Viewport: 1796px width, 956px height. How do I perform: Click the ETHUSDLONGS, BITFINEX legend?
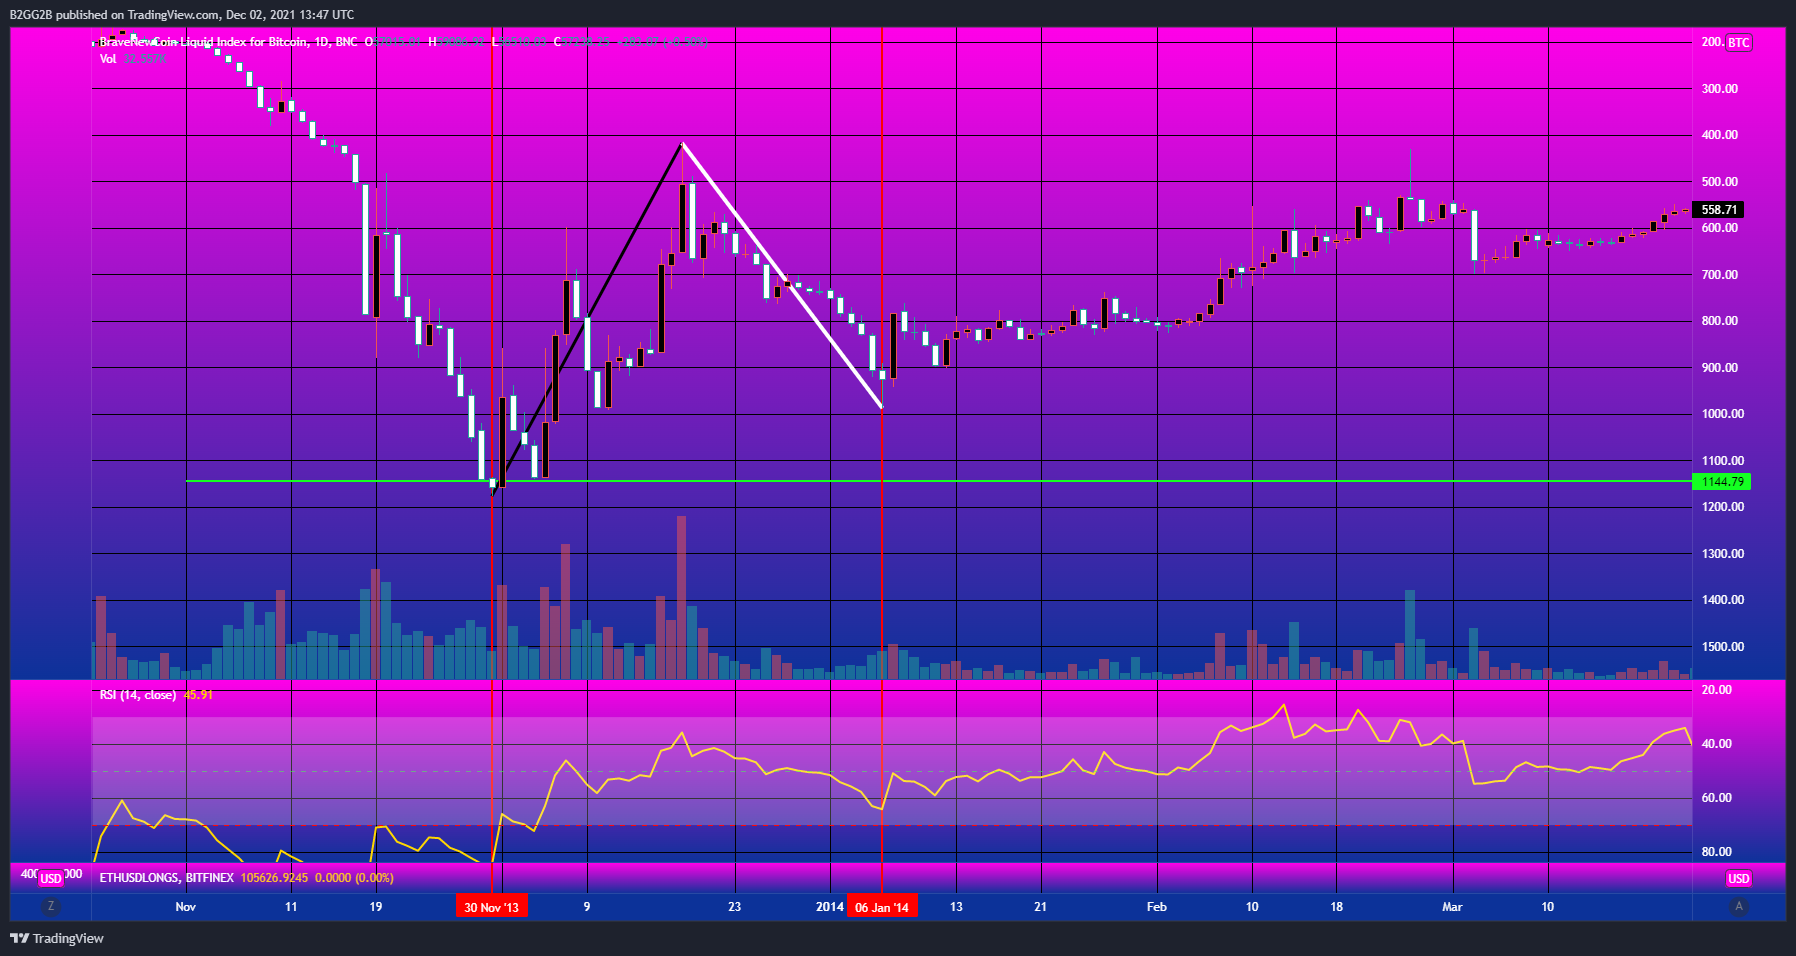pos(167,878)
